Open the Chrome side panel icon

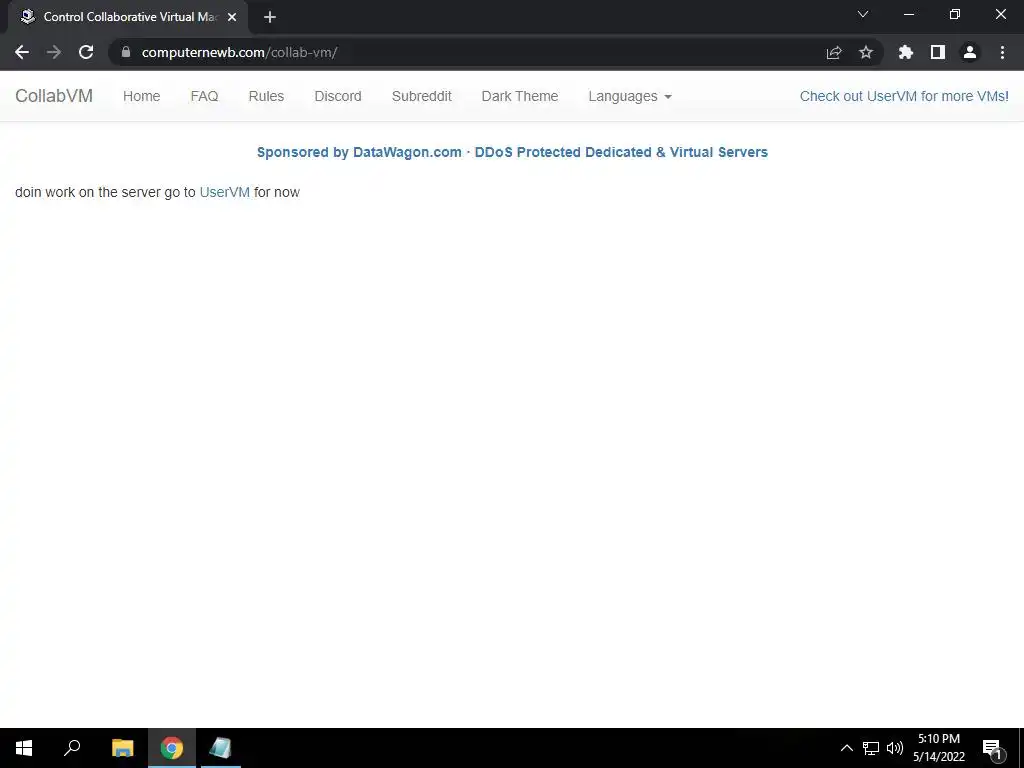click(x=938, y=52)
